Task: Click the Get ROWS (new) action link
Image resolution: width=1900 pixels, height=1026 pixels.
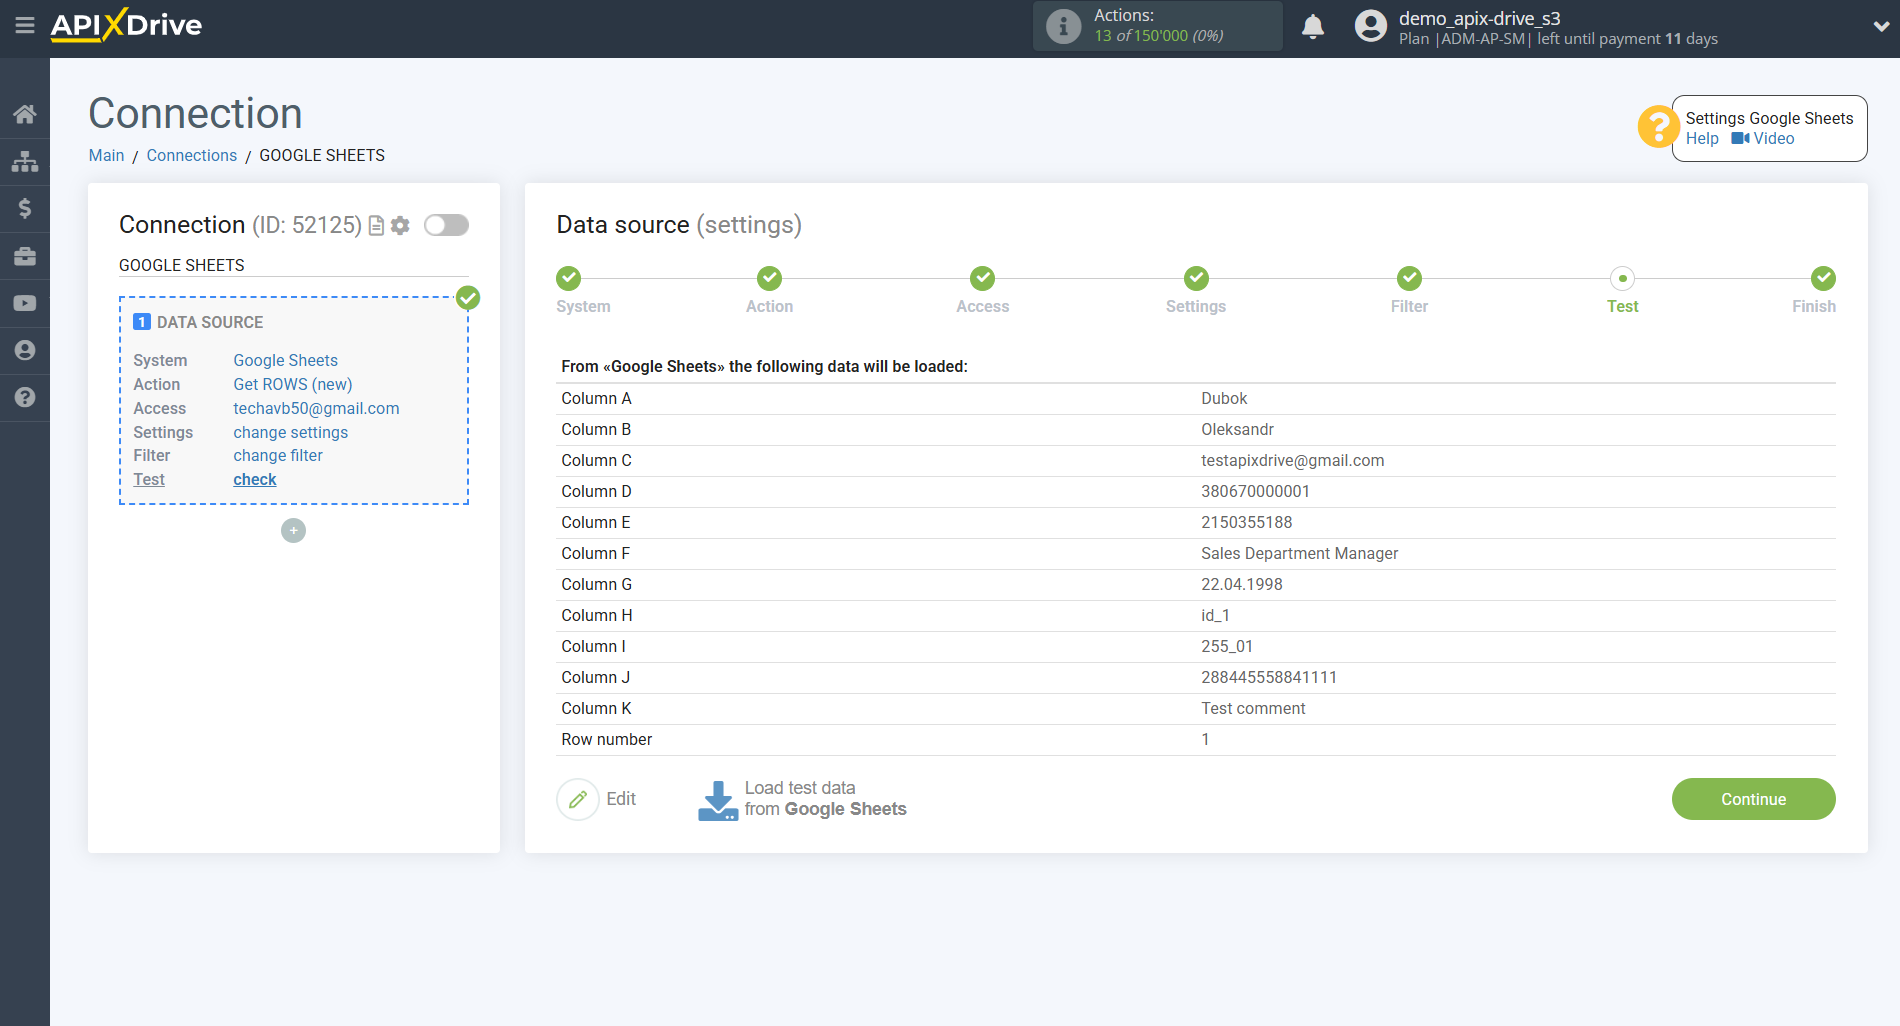Action: [x=293, y=384]
